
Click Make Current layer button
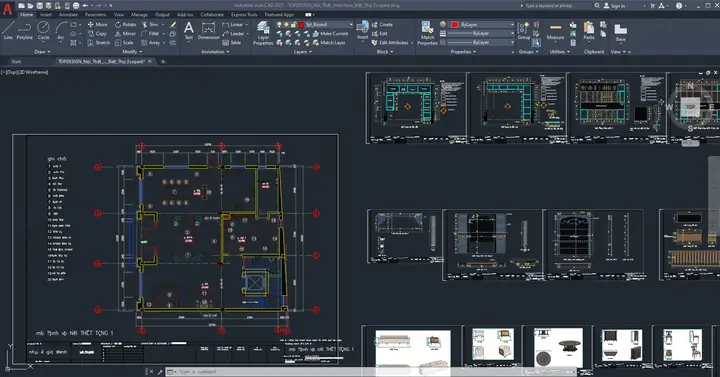331,34
